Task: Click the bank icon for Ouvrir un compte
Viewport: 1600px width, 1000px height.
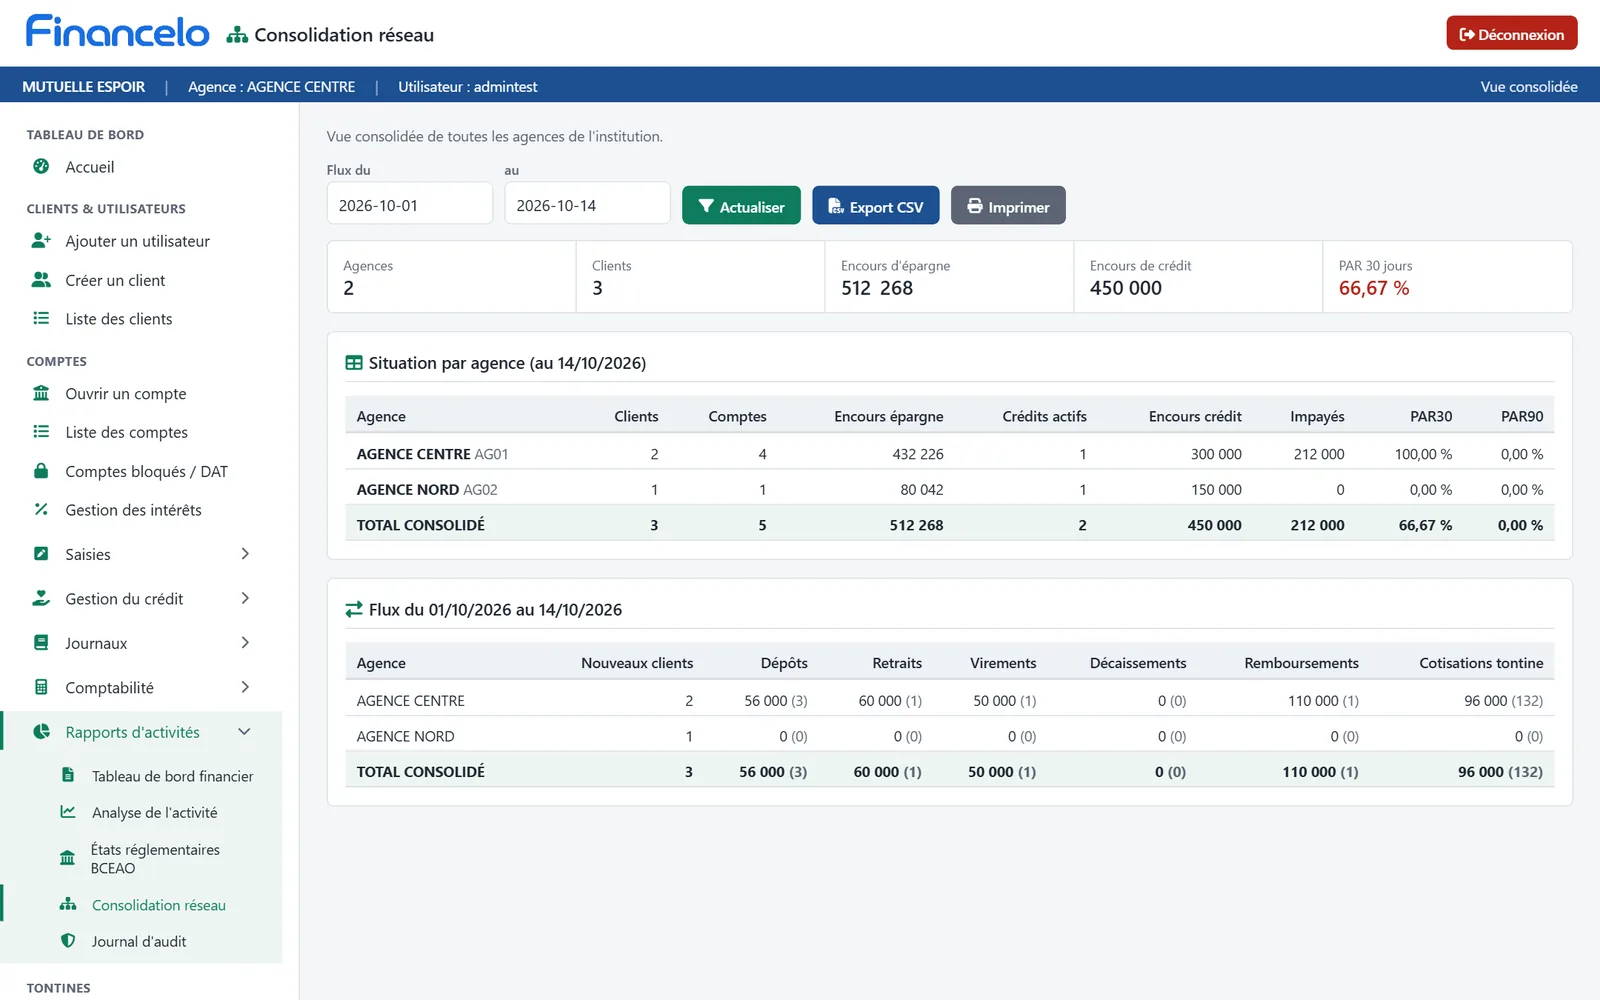Action: (41, 394)
